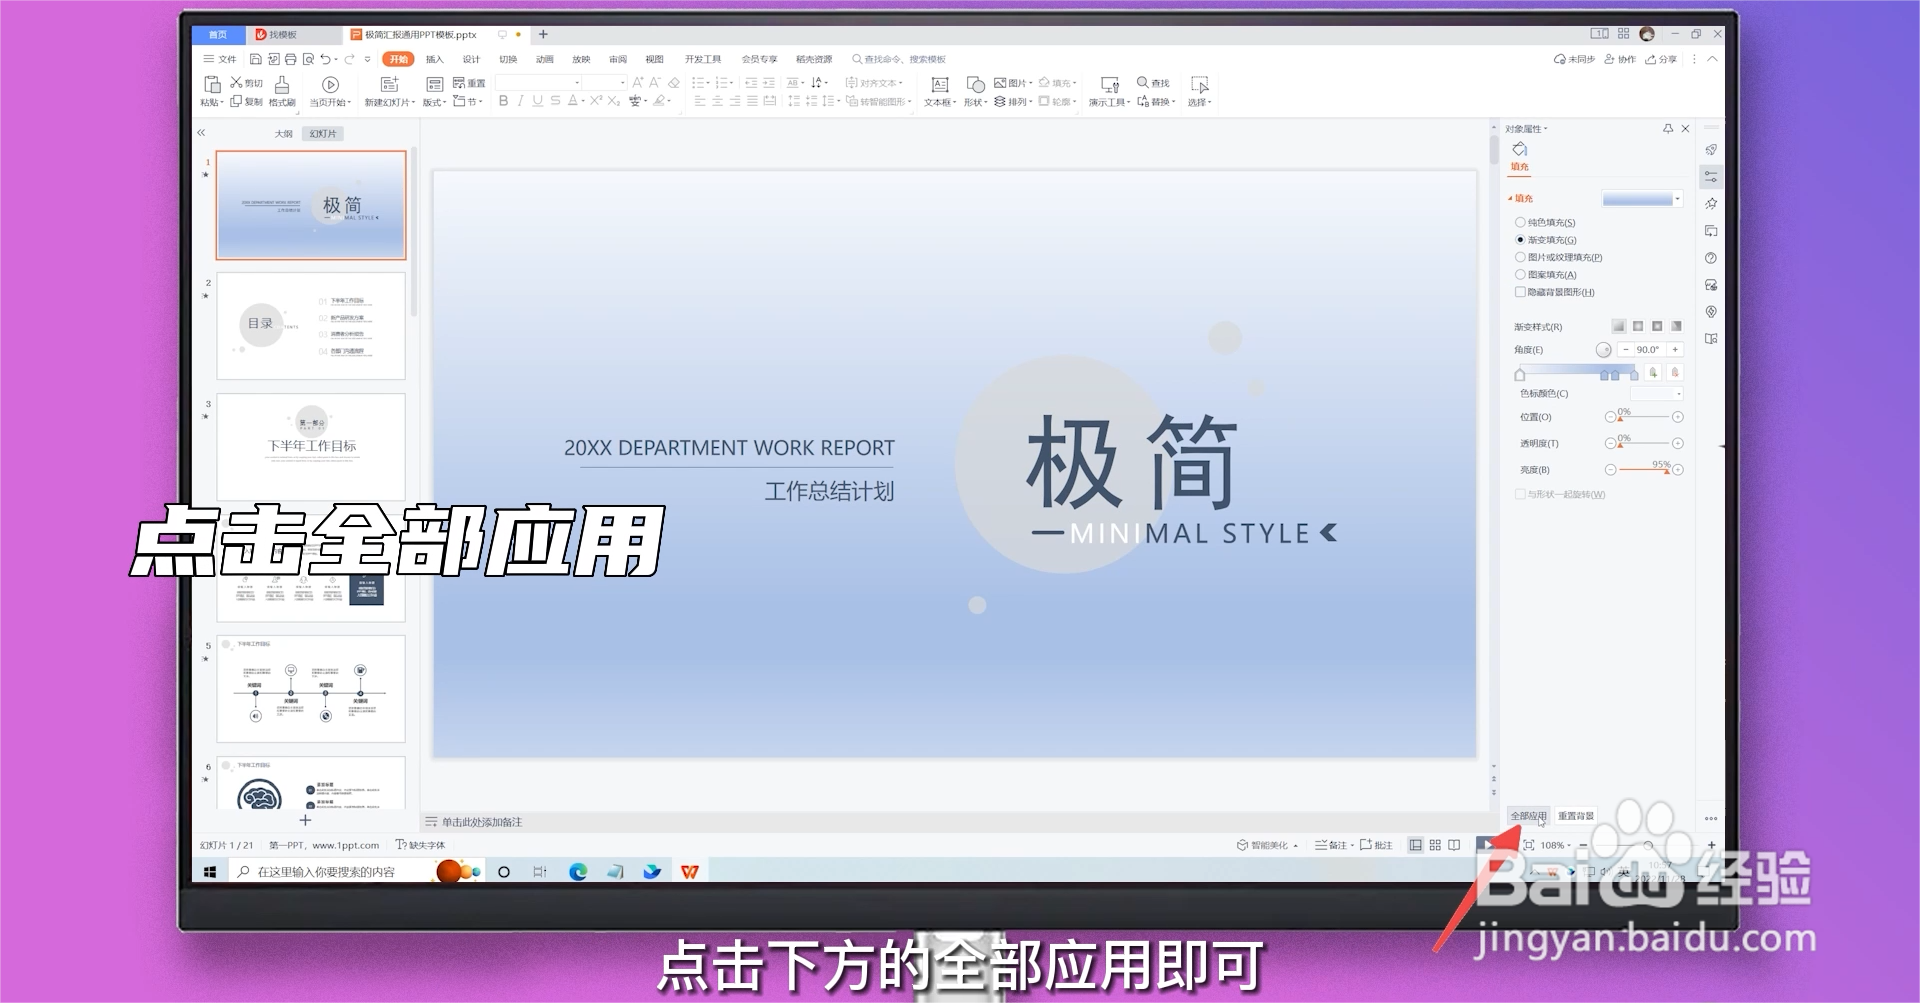Check Hide Background Graphics (隐藏背景图形) checkbox
This screenshot has height=1003, width=1920.
tap(1520, 292)
